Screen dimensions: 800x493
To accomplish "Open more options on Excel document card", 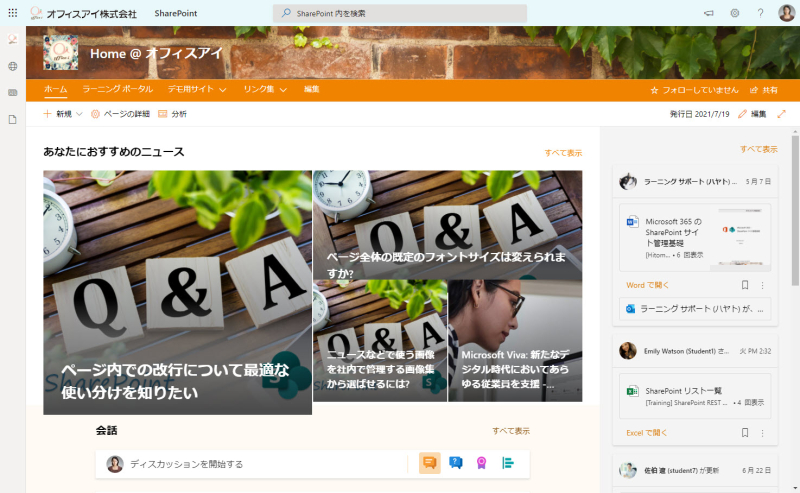I will pos(762,433).
